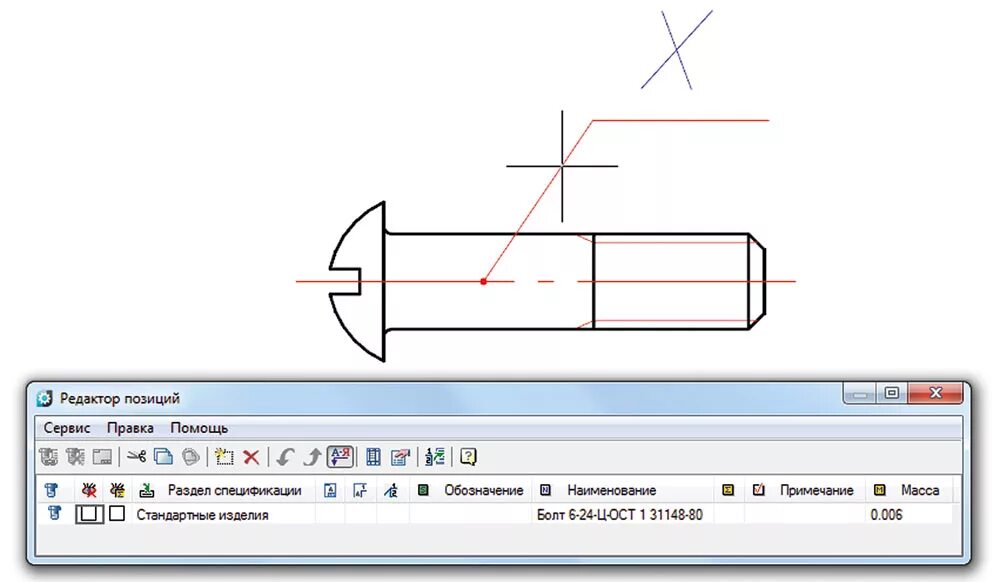Viewport: 1000px width, 582px height.
Task: Click the Масса column header
Action: coord(920,490)
